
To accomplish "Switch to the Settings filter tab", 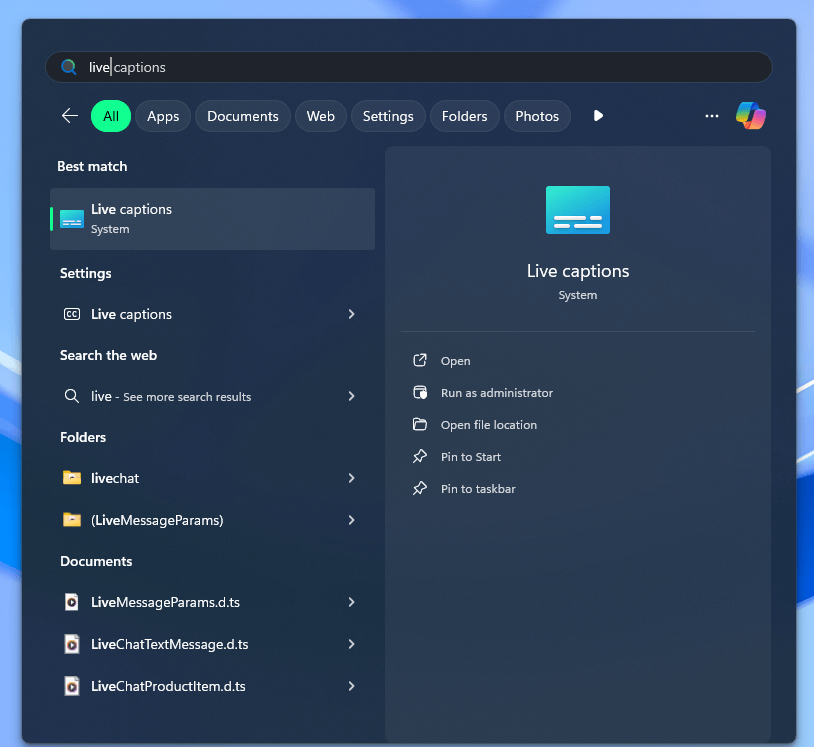I will point(388,116).
